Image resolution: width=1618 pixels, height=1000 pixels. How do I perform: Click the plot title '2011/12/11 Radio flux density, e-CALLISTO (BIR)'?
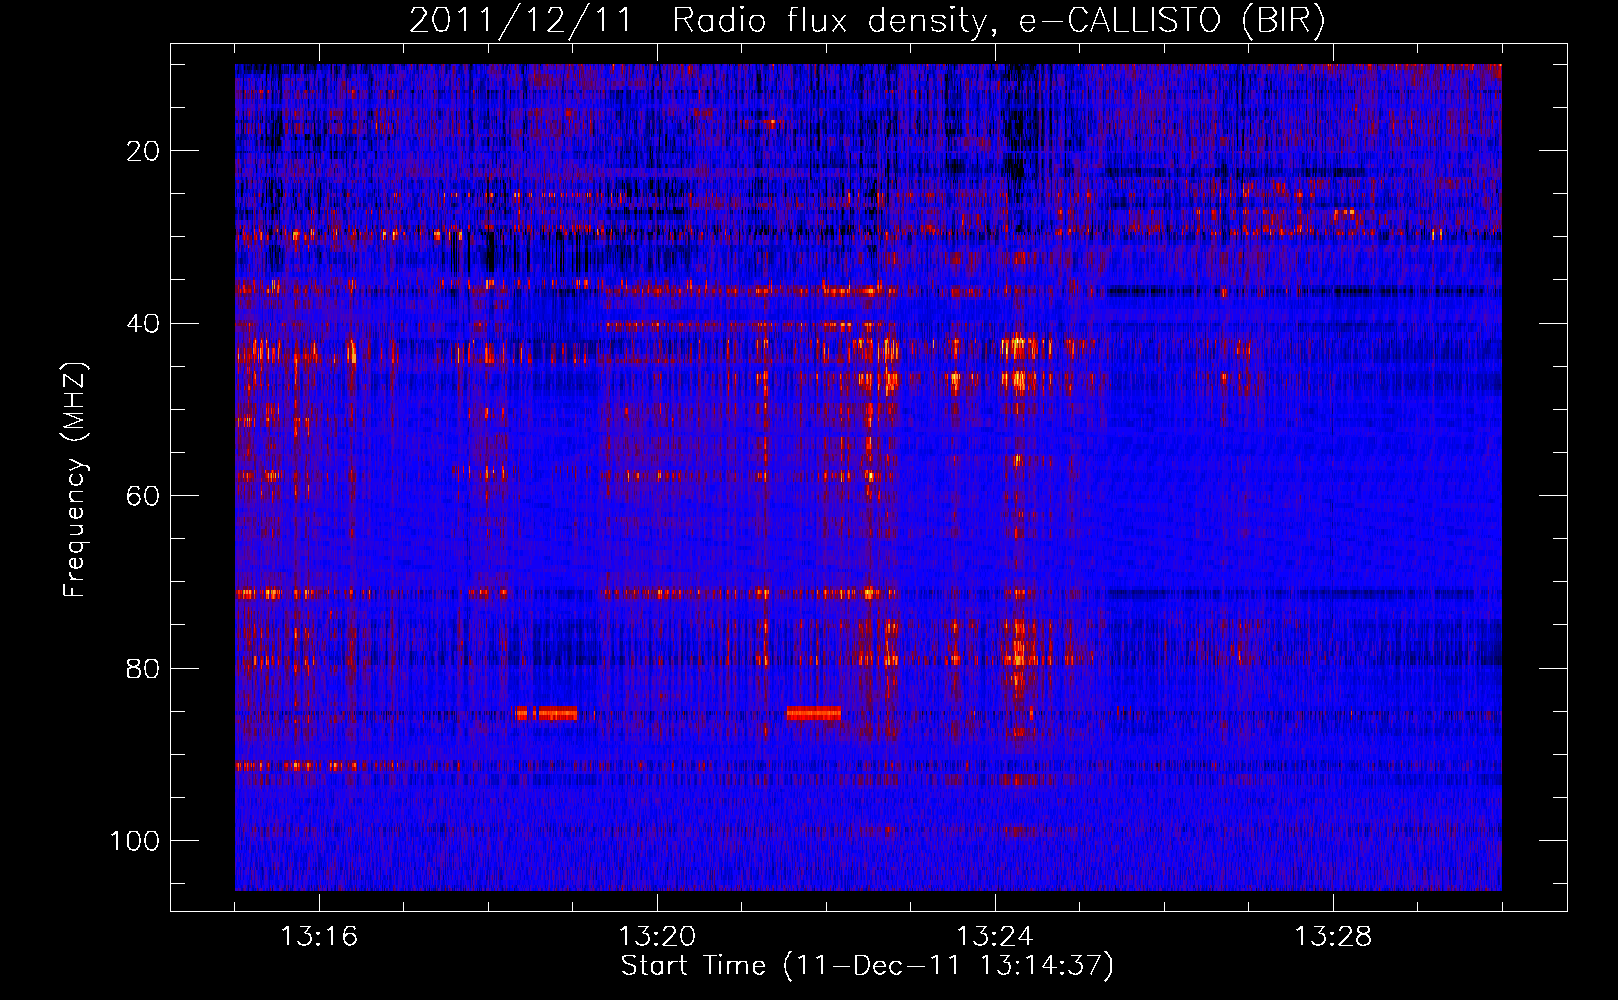pyautogui.click(x=868, y=21)
